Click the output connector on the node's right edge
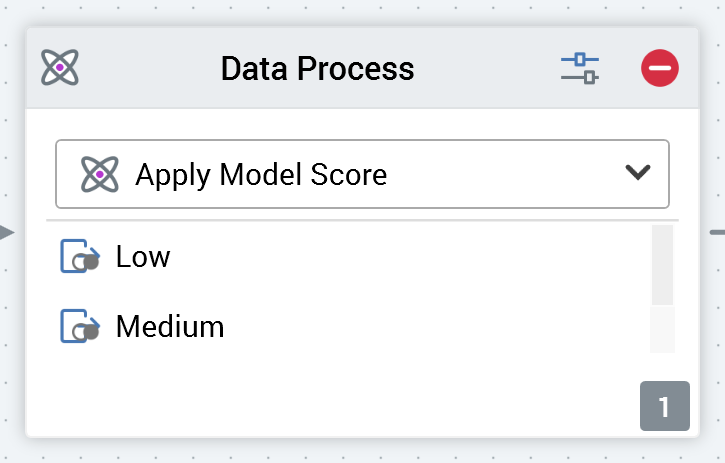This screenshot has width=725, height=463. tap(717, 233)
